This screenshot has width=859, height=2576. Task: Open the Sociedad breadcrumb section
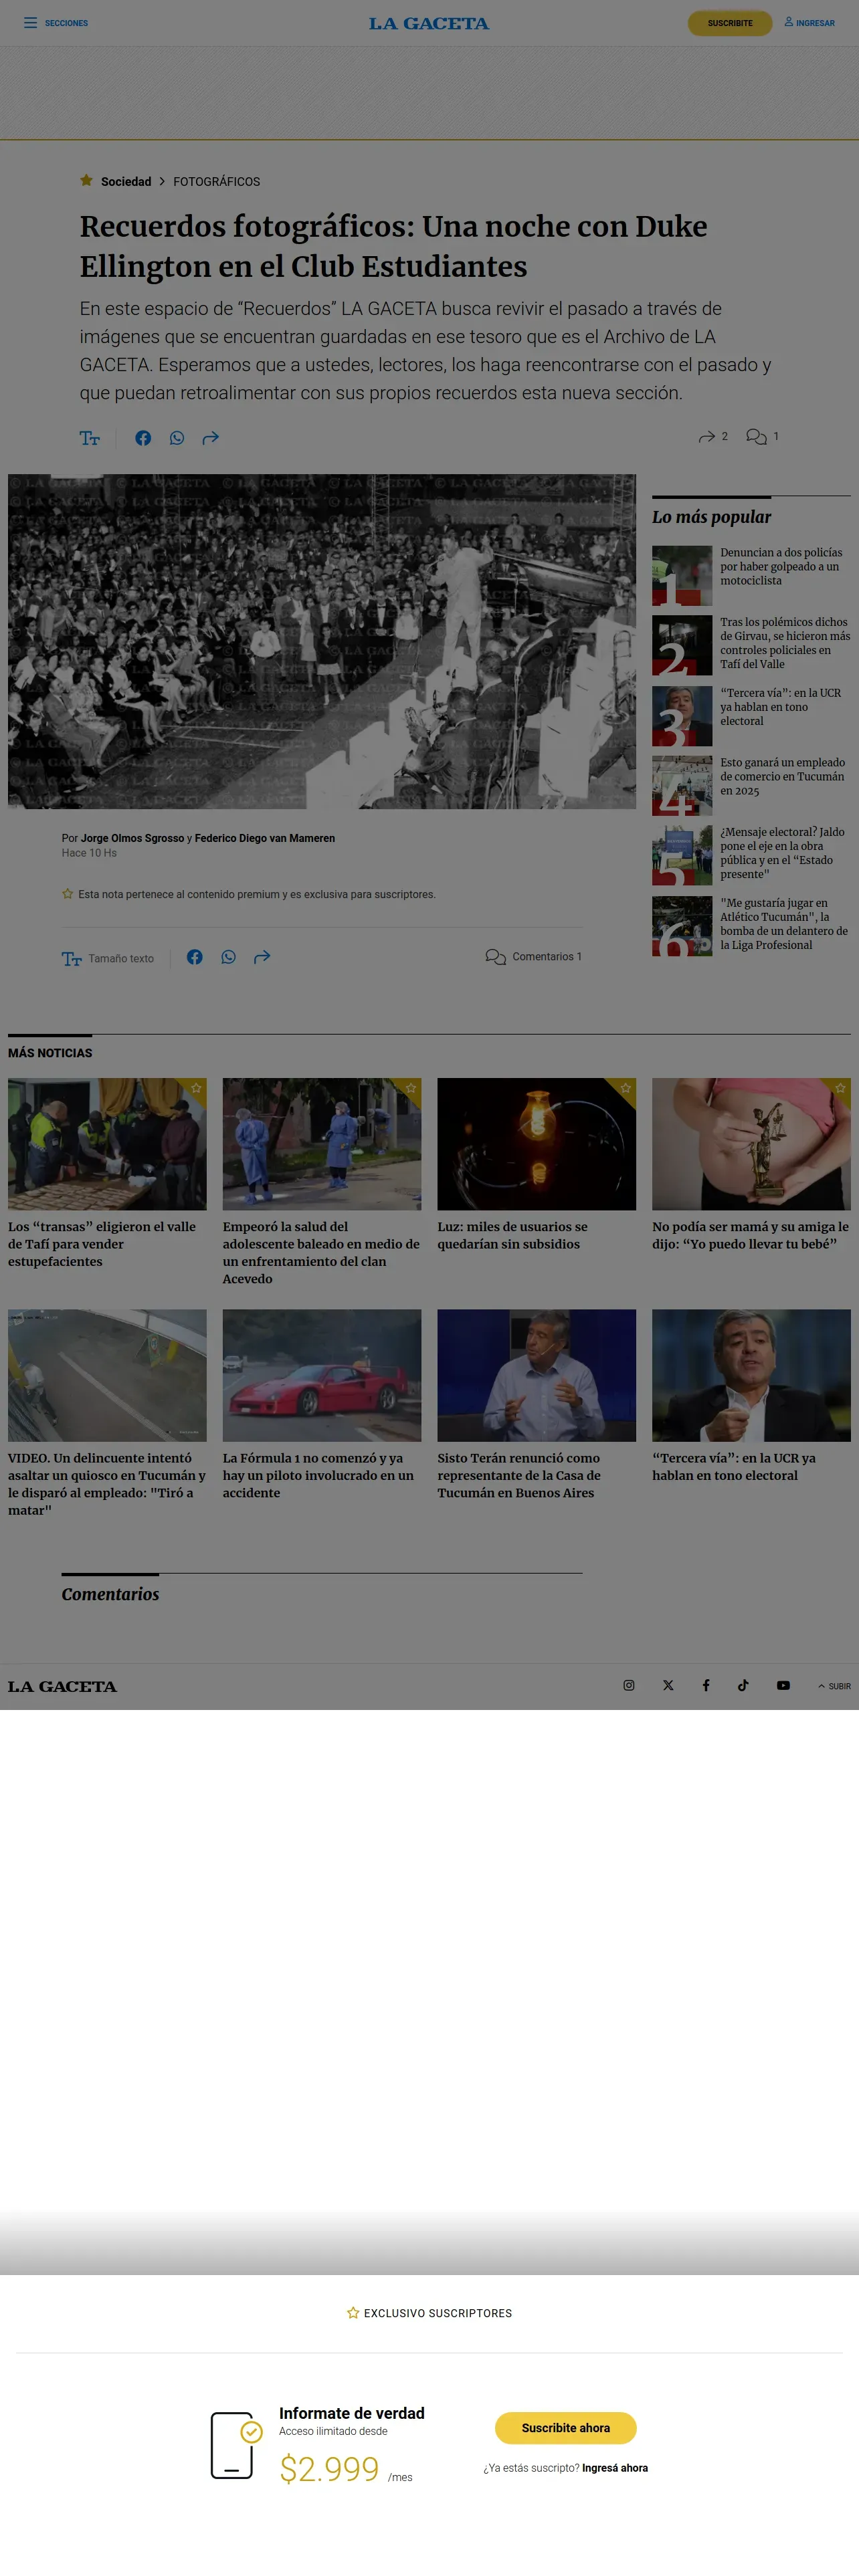coord(125,182)
